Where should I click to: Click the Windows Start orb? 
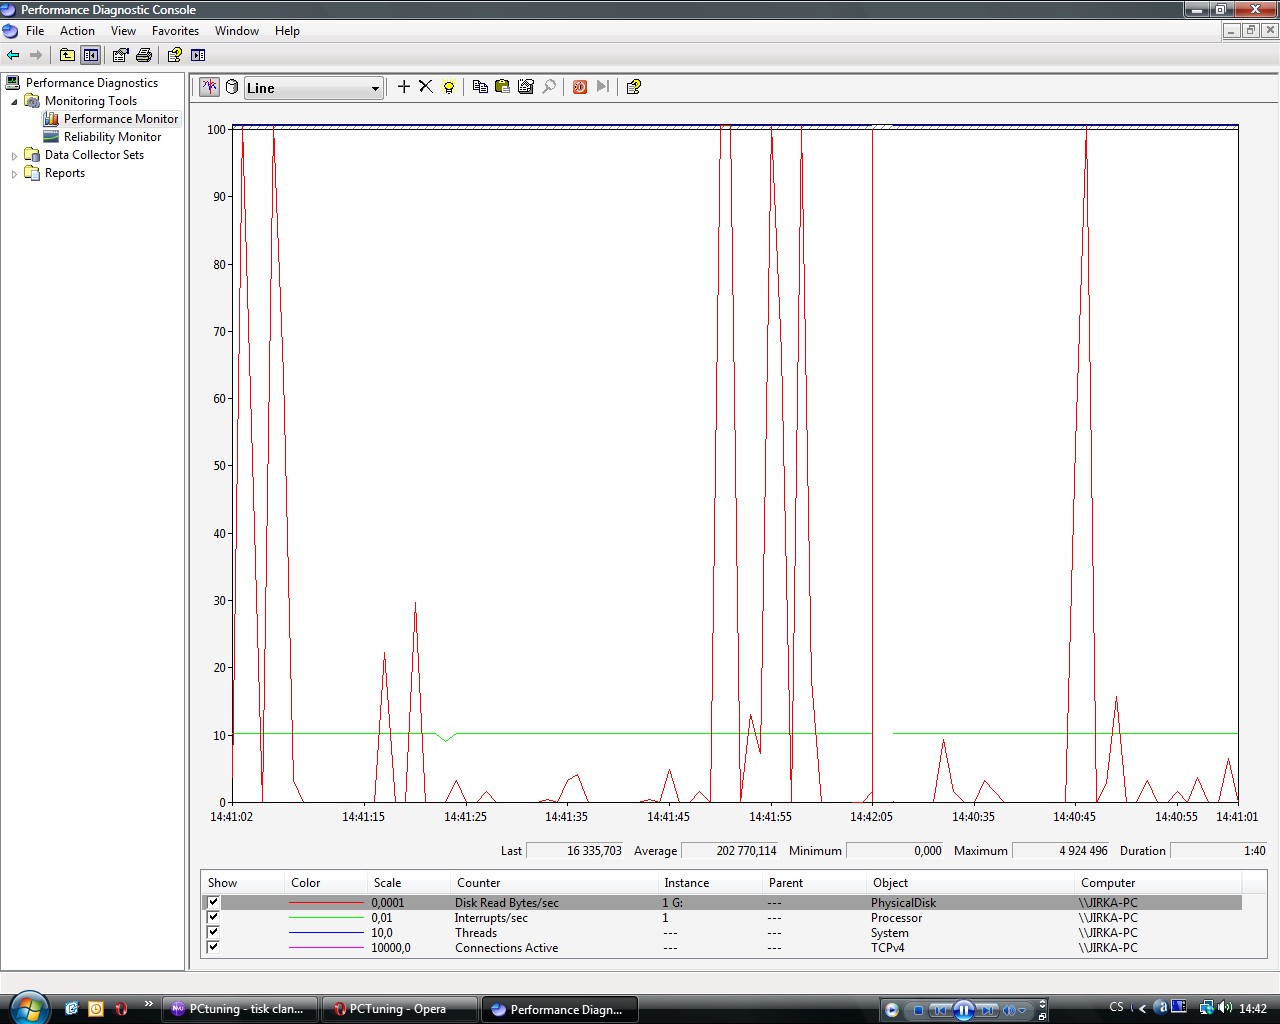pyautogui.click(x=27, y=1008)
